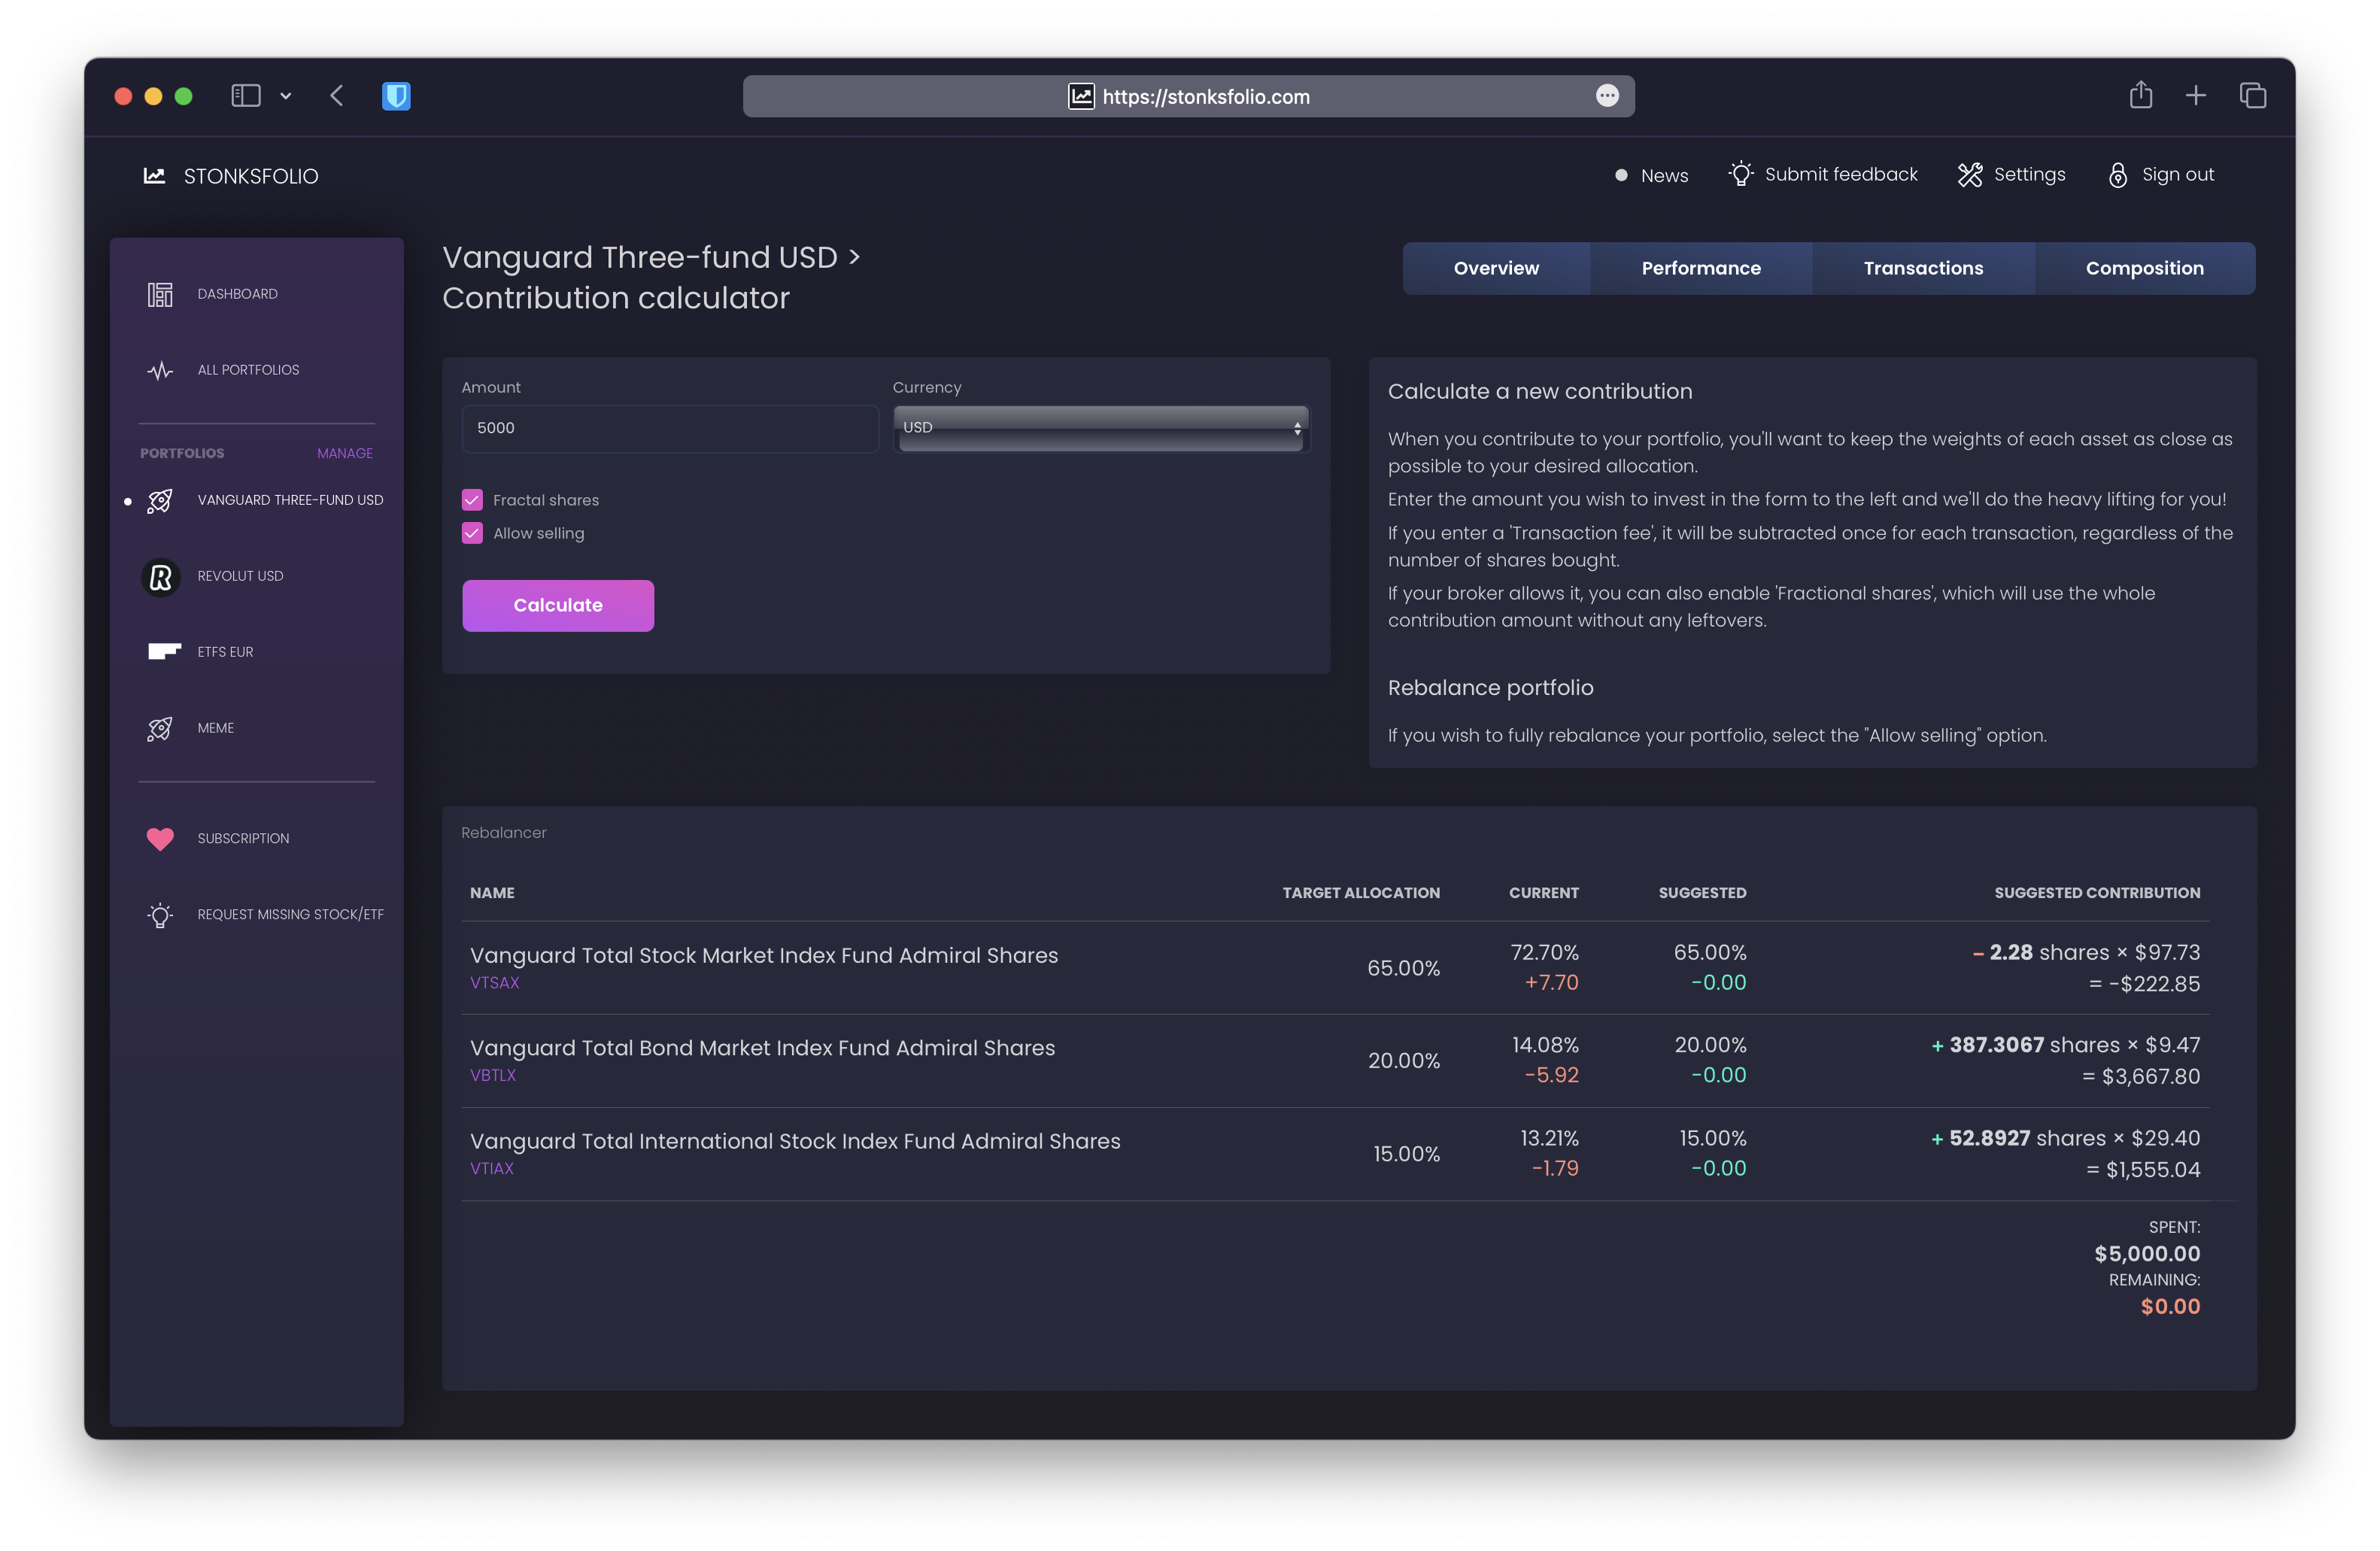This screenshot has width=2380, height=1551.
Task: Click the Meme portfolio rocket icon
Action: click(160, 728)
